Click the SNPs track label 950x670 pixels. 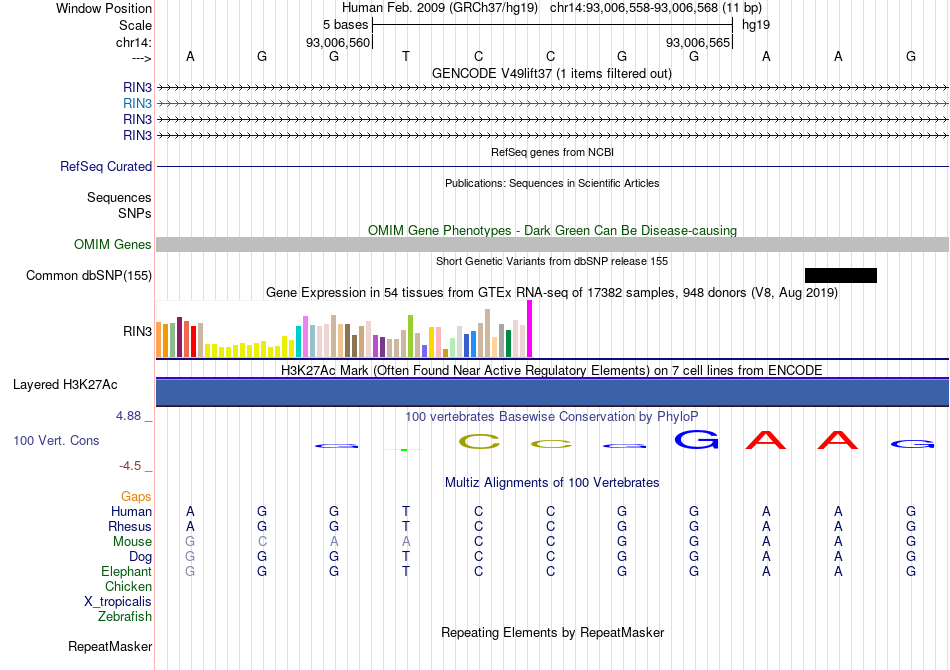(x=135, y=213)
